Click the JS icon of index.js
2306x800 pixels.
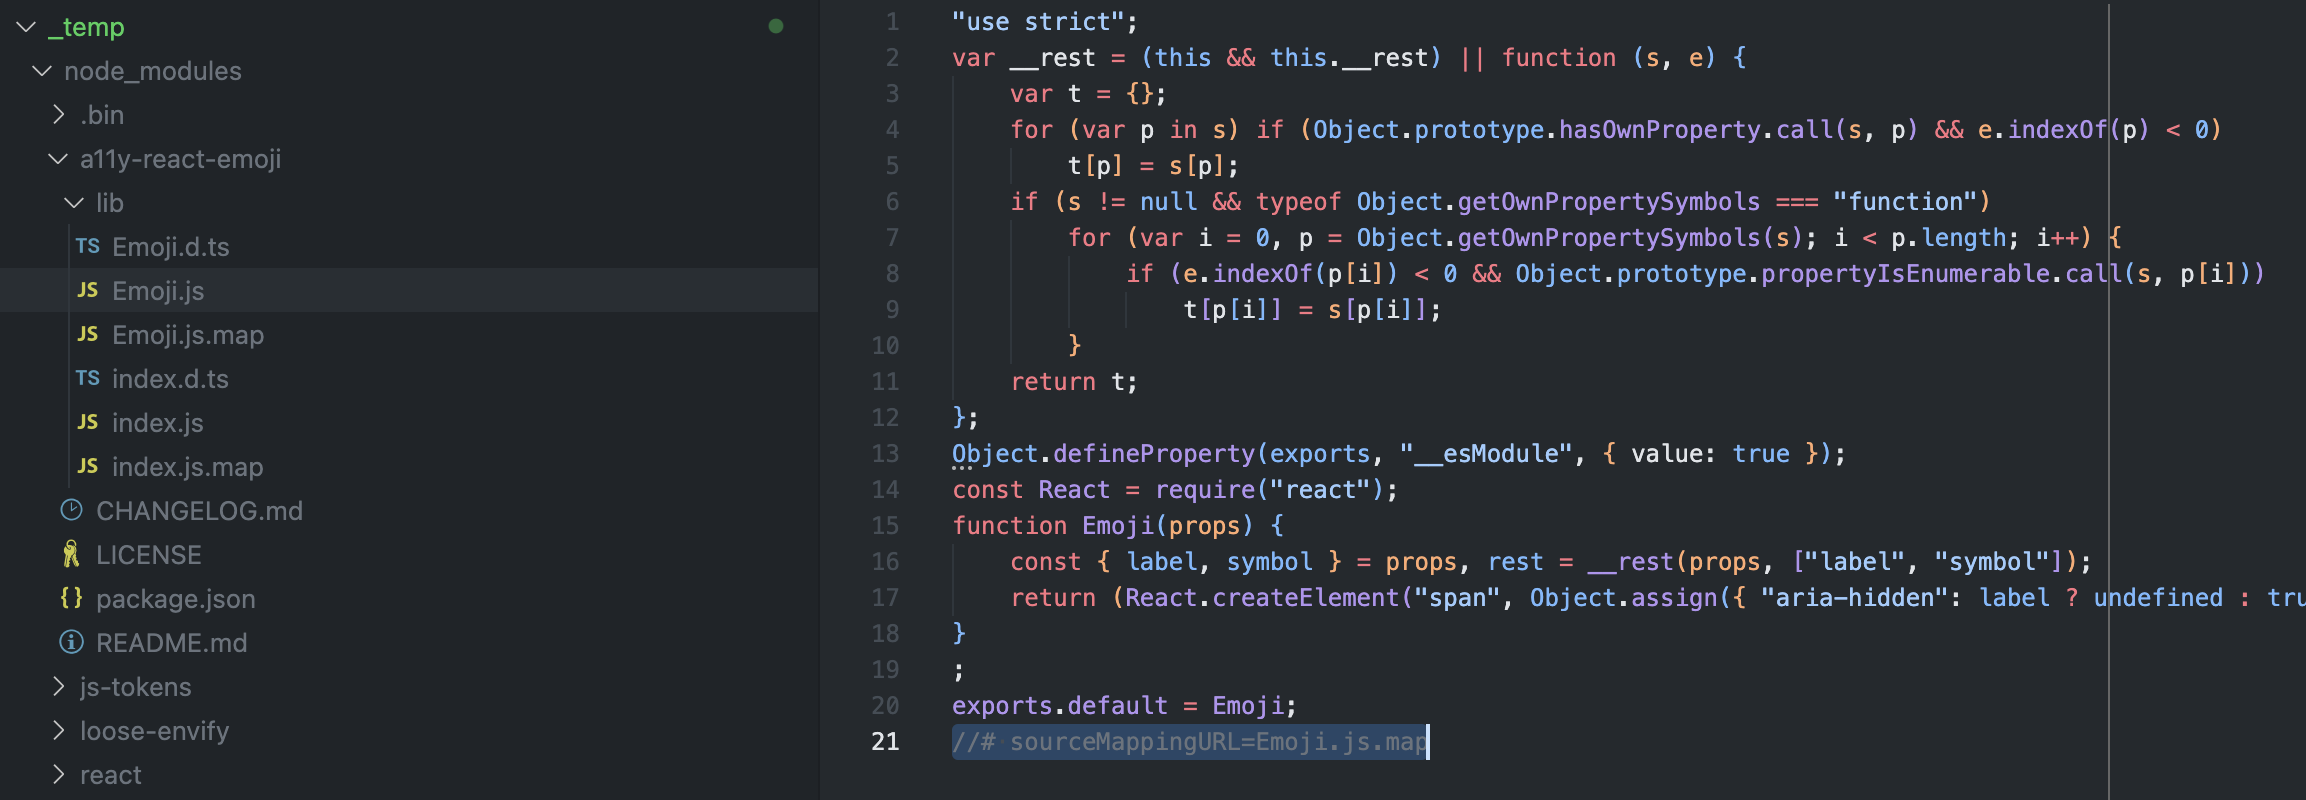[x=88, y=422]
